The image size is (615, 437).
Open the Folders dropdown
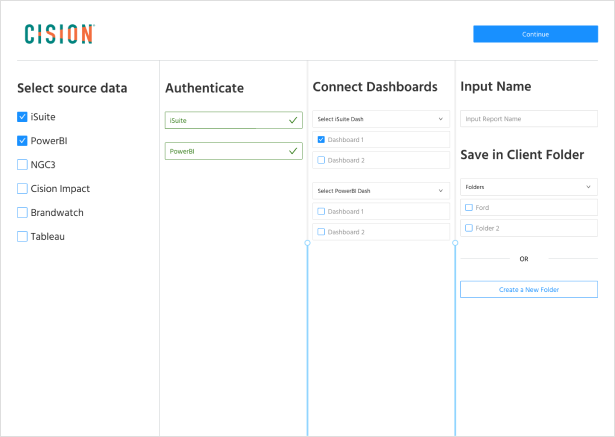tap(529, 187)
